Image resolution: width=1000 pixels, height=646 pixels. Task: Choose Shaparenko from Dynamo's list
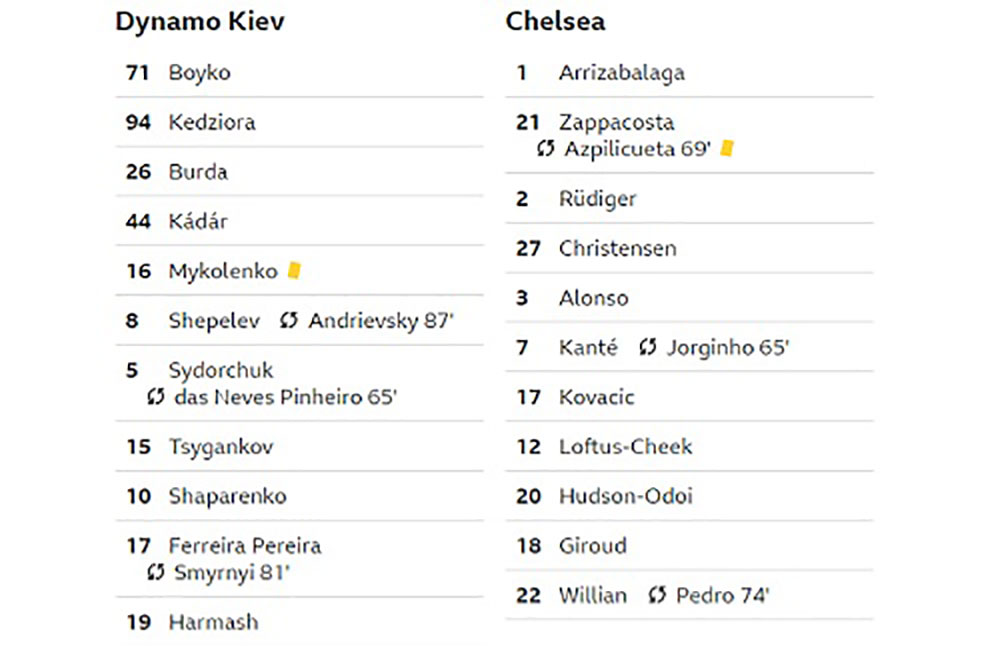(299, 496)
